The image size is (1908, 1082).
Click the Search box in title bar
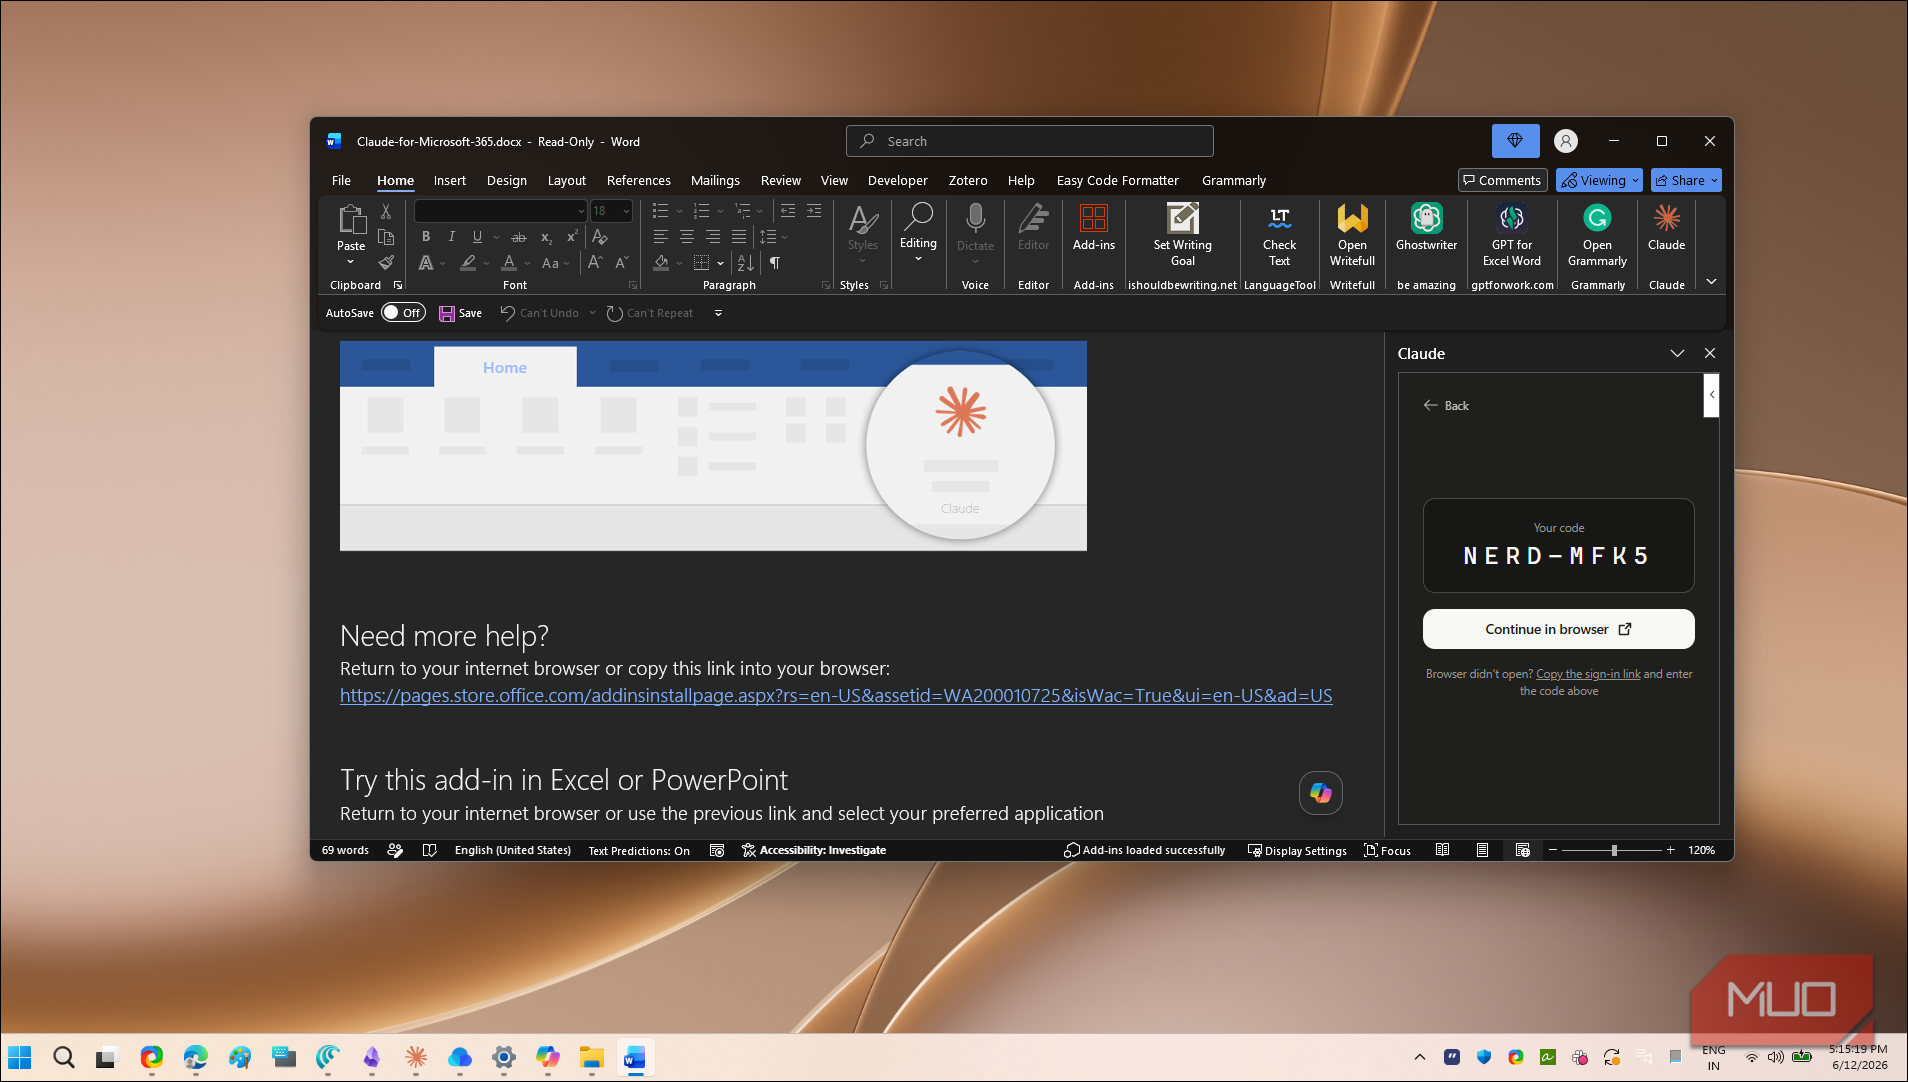pyautogui.click(x=1029, y=141)
